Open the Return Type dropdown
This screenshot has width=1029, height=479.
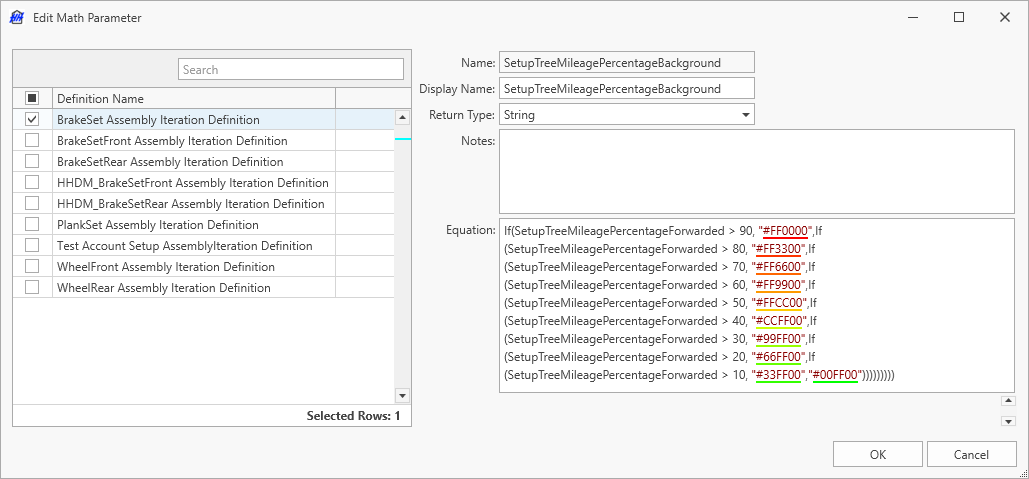745,115
